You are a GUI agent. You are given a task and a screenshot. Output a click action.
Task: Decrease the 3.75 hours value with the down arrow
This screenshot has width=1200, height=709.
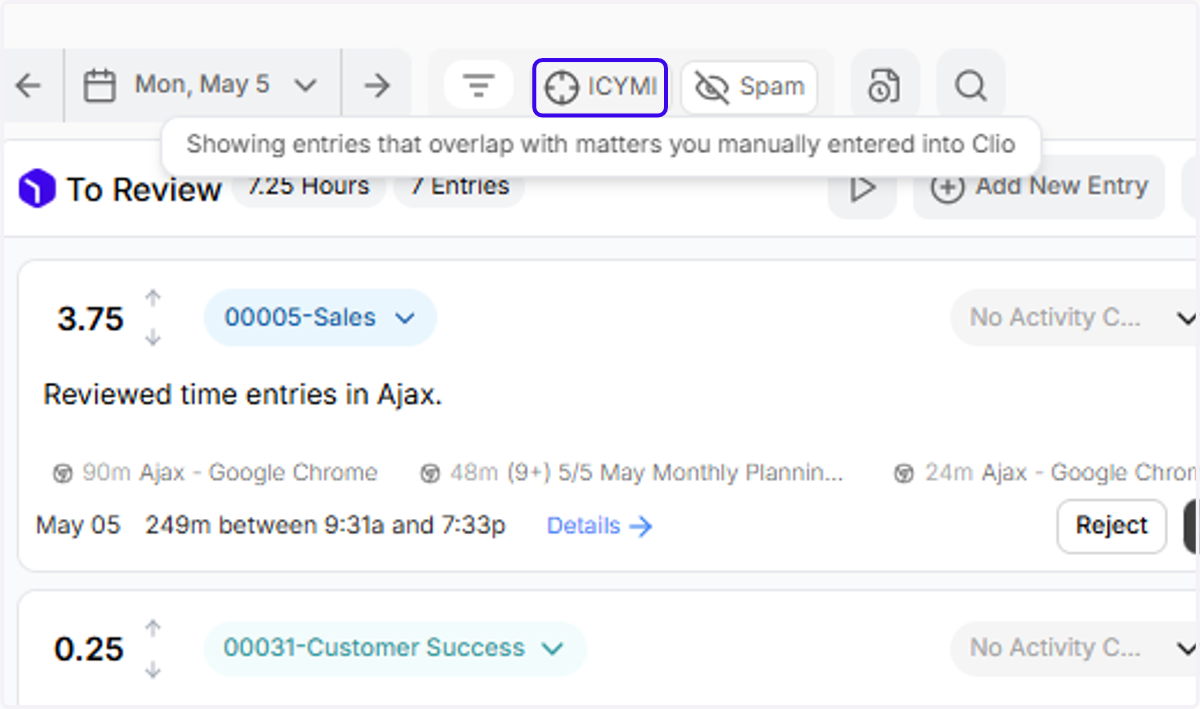tap(153, 338)
